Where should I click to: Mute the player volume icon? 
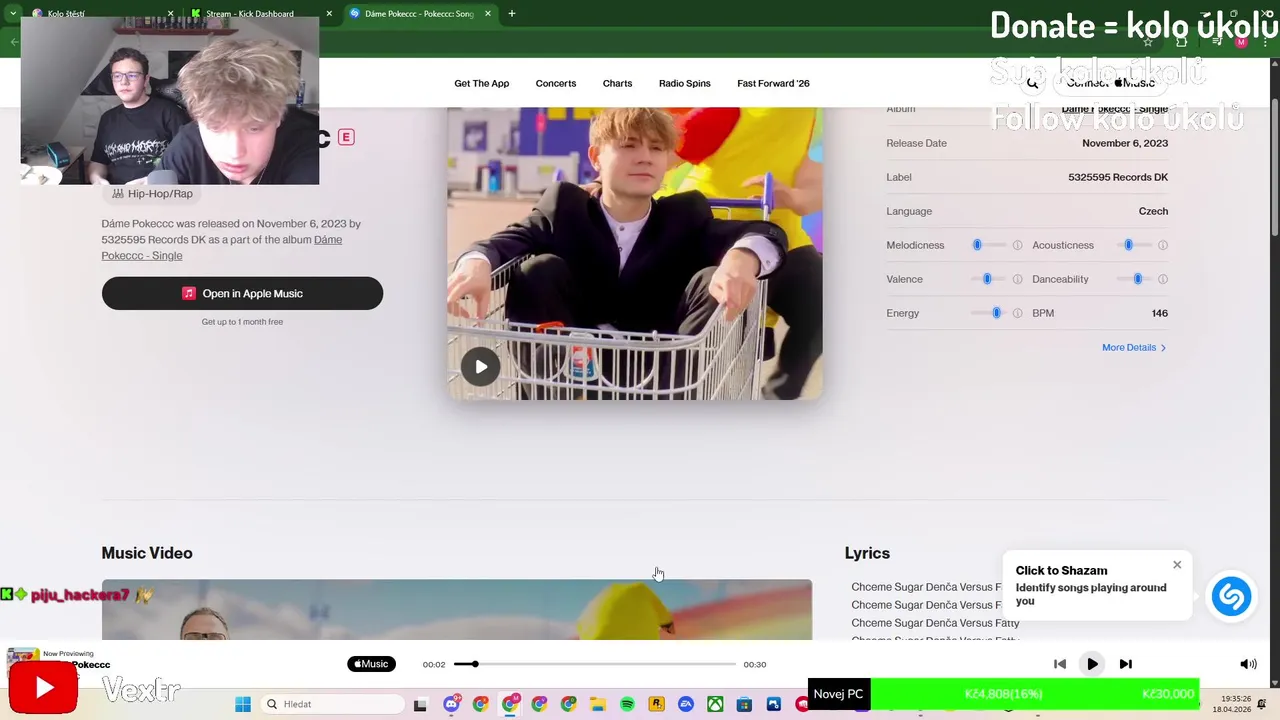coord(1248,664)
